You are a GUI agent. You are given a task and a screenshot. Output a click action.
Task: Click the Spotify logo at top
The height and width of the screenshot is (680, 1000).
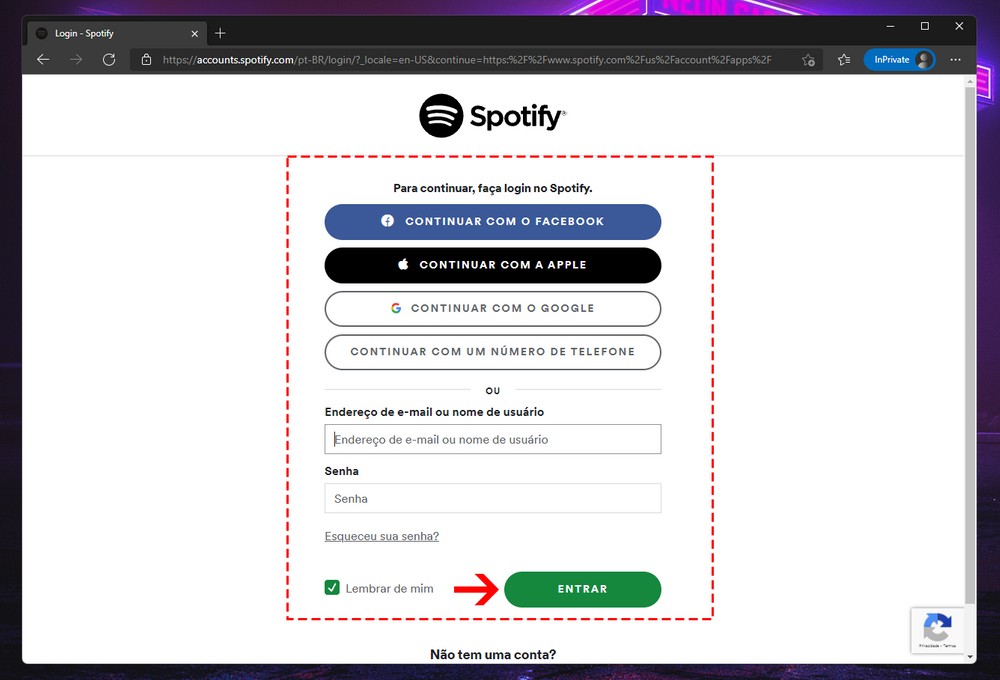click(492, 116)
